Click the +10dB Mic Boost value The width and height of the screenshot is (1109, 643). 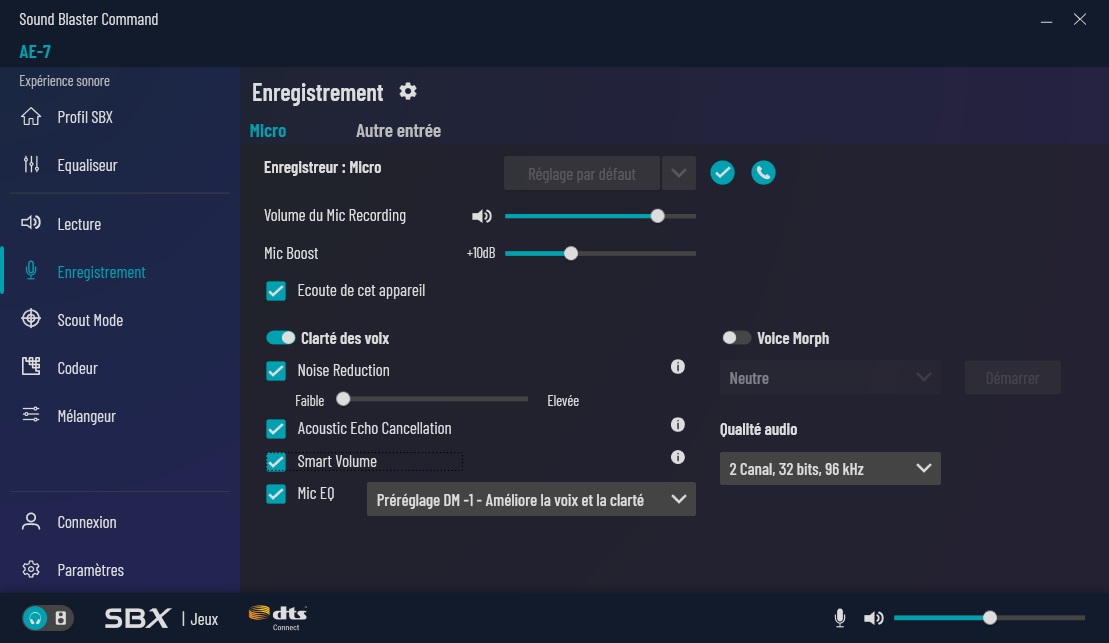pos(481,253)
